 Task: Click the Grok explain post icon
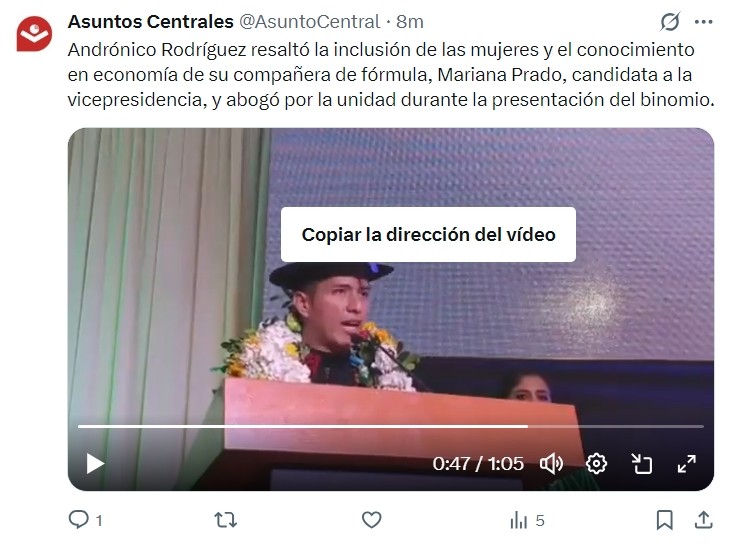coord(670,22)
